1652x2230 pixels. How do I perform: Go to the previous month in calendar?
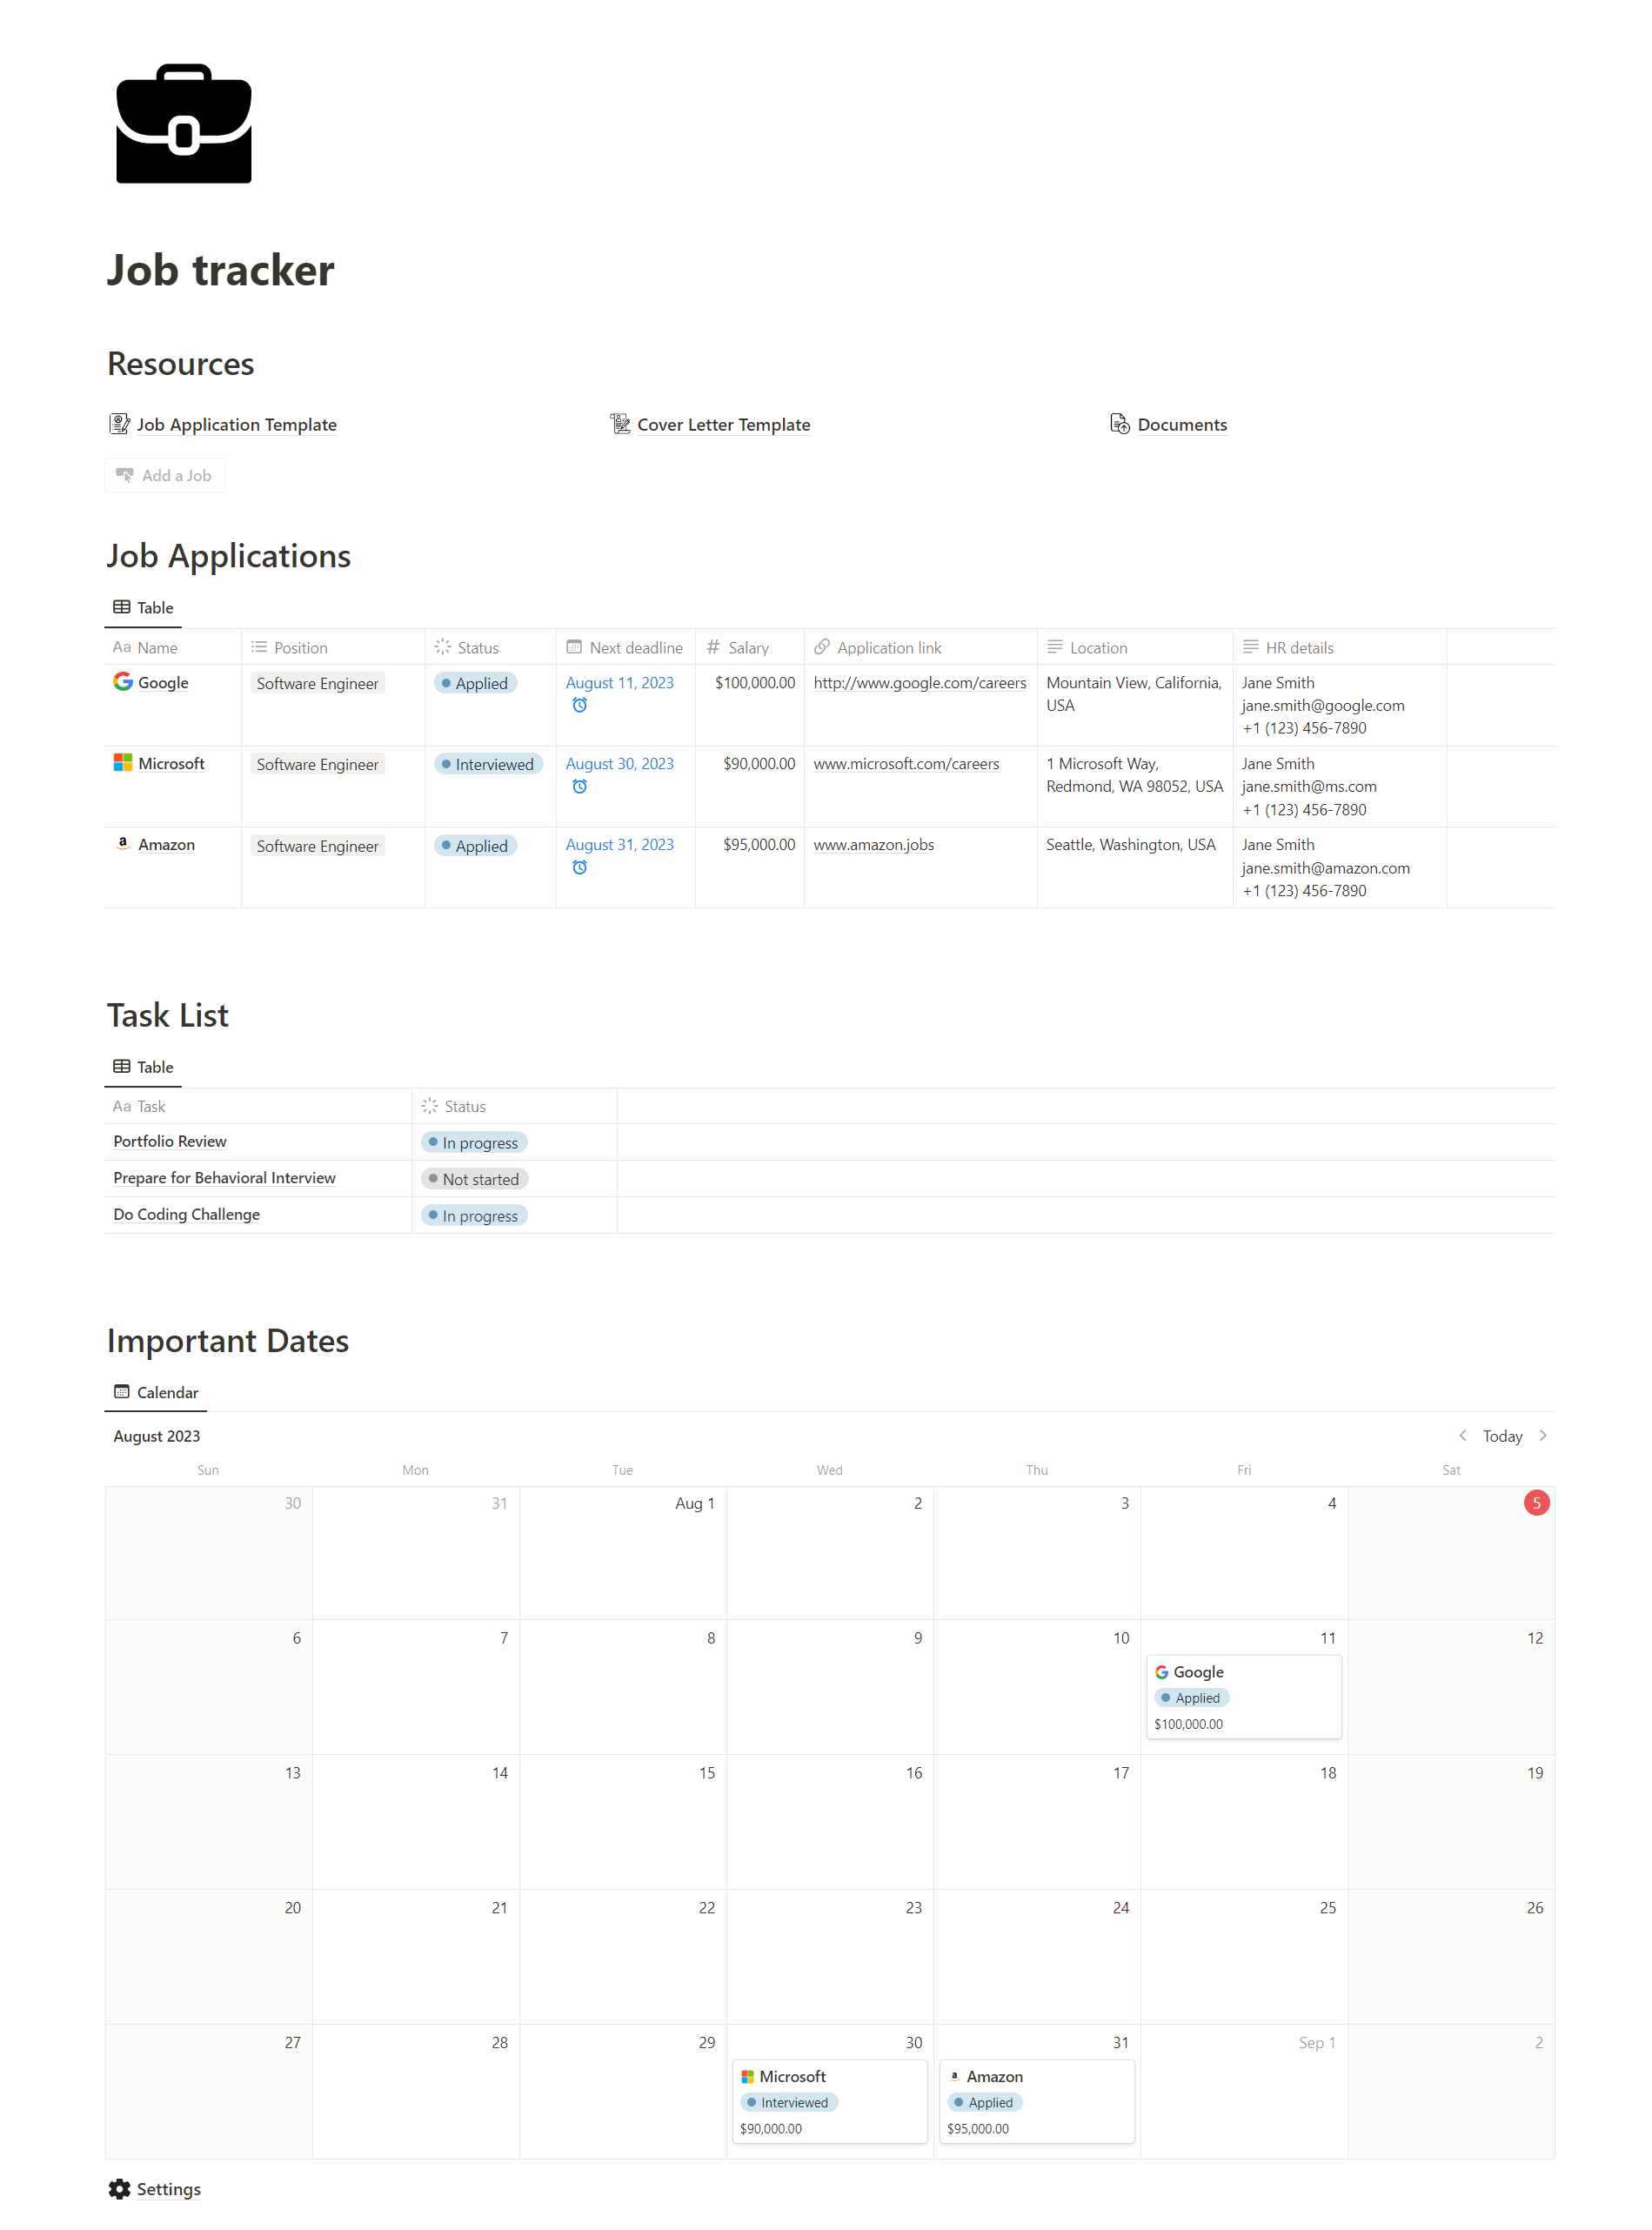(1462, 1435)
